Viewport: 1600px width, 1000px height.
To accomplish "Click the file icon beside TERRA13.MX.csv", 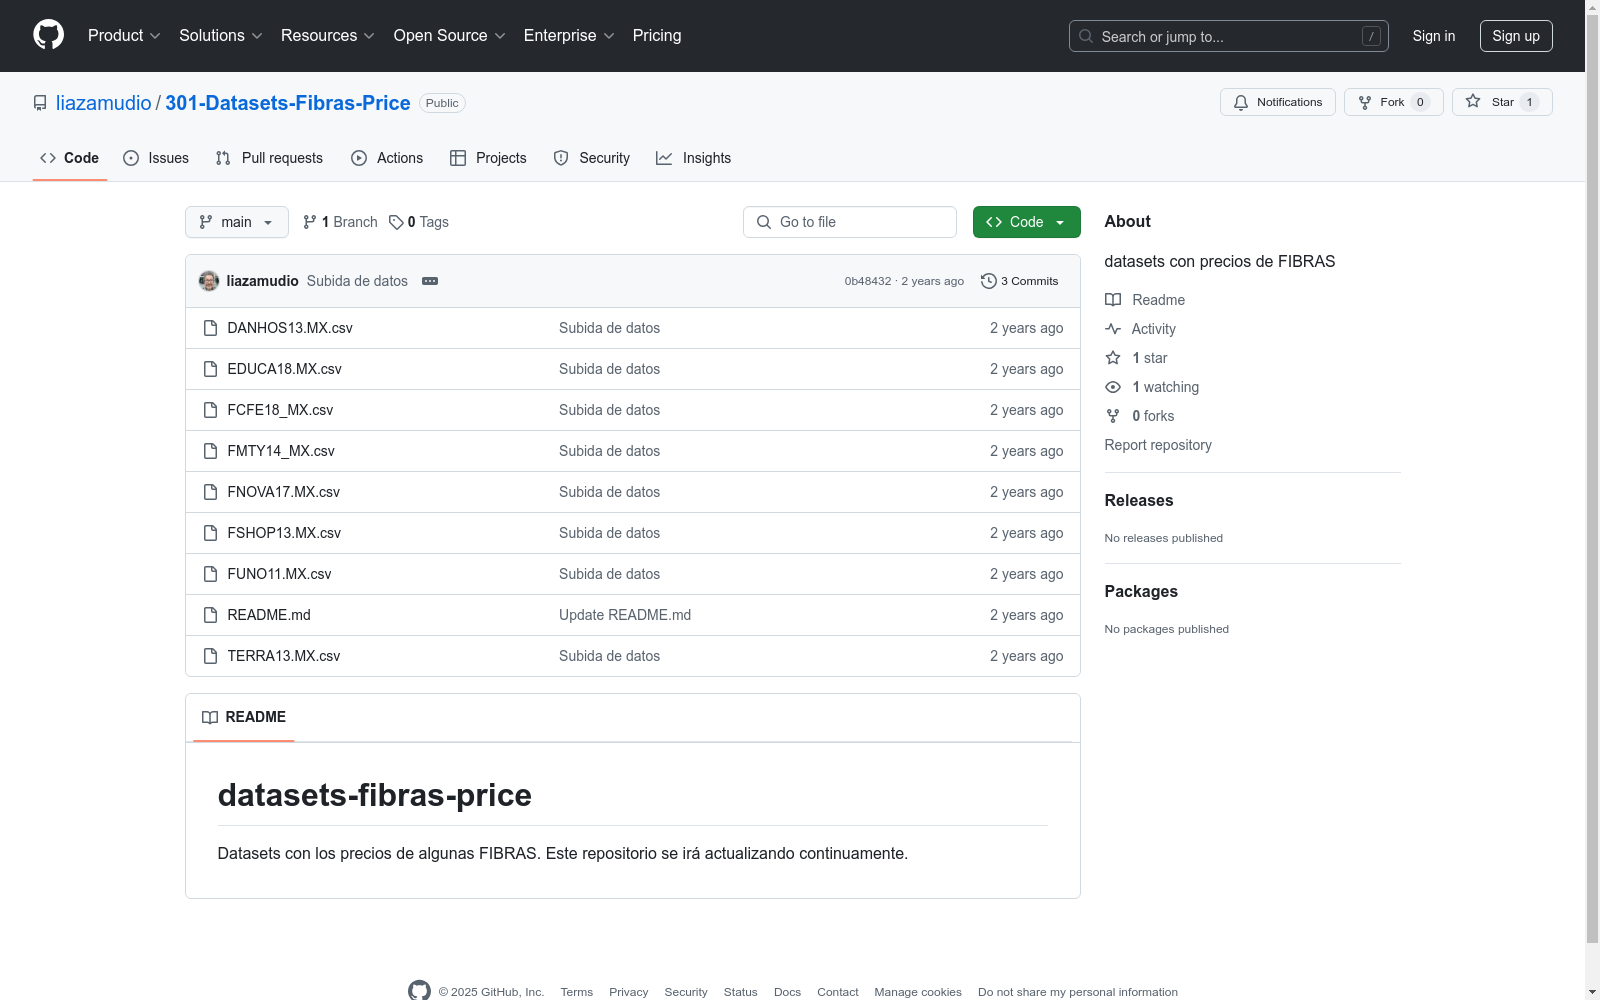I will (210, 656).
